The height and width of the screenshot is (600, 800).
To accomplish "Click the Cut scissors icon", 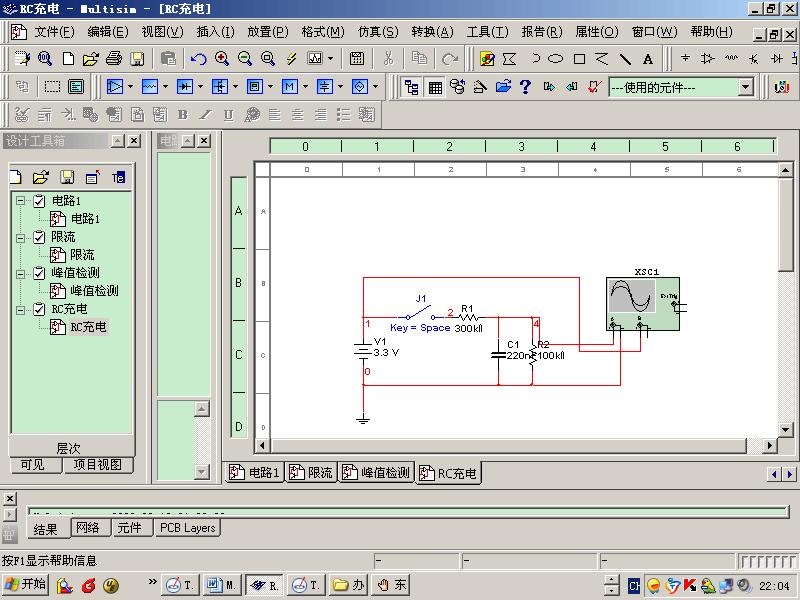I will 388,59.
